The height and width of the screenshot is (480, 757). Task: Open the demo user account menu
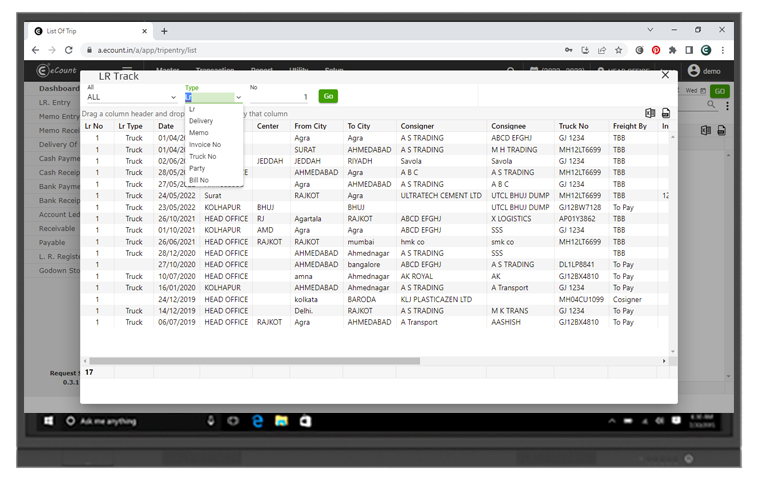pyautogui.click(x=704, y=71)
